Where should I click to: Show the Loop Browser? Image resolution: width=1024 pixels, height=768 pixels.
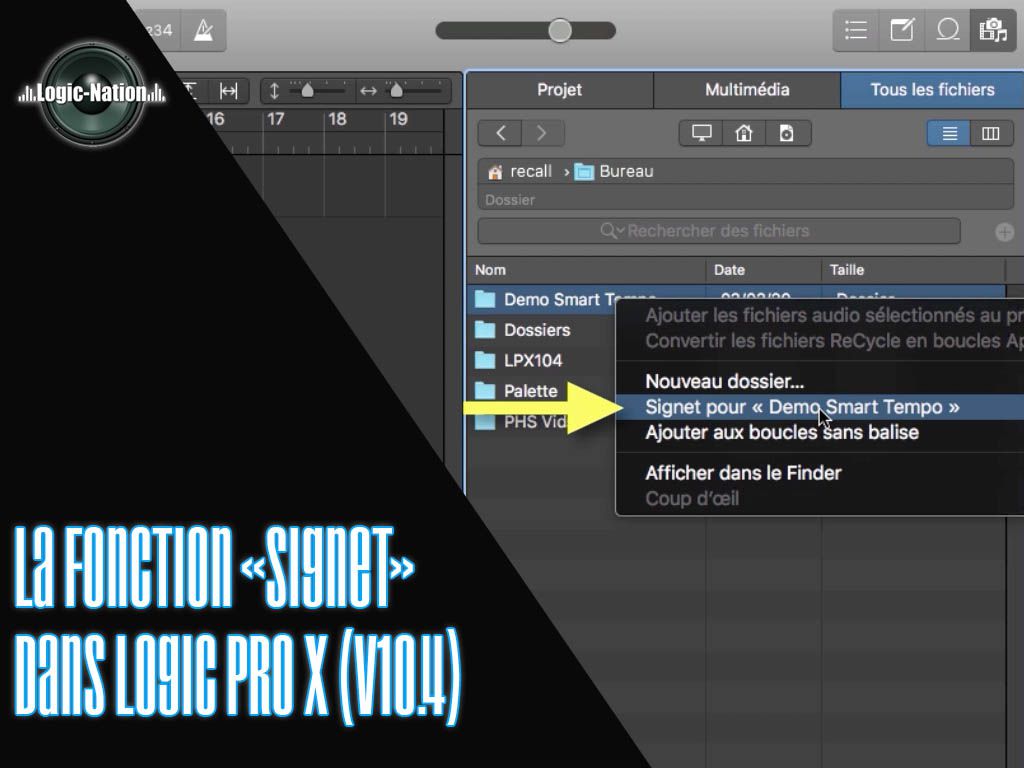coord(947,30)
